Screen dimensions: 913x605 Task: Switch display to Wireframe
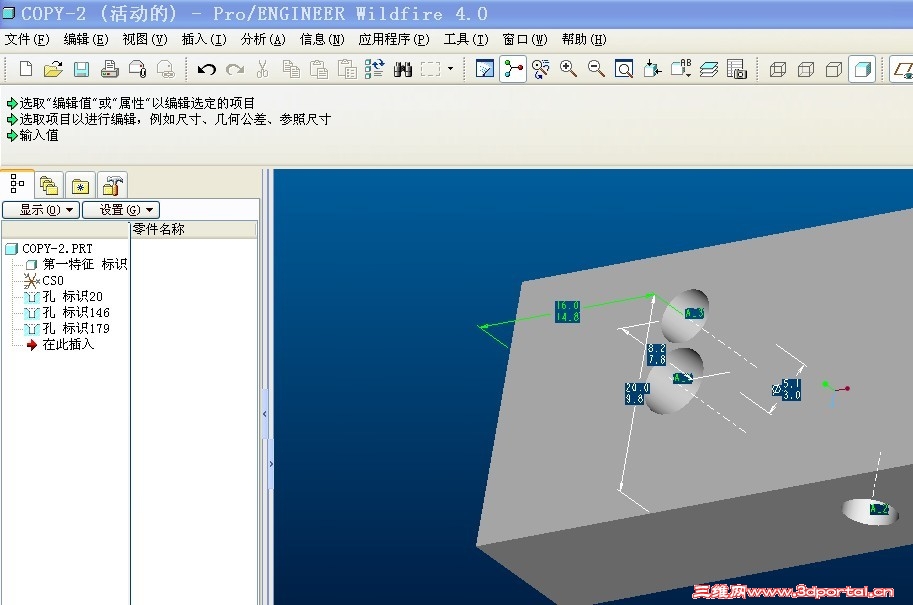(x=778, y=70)
